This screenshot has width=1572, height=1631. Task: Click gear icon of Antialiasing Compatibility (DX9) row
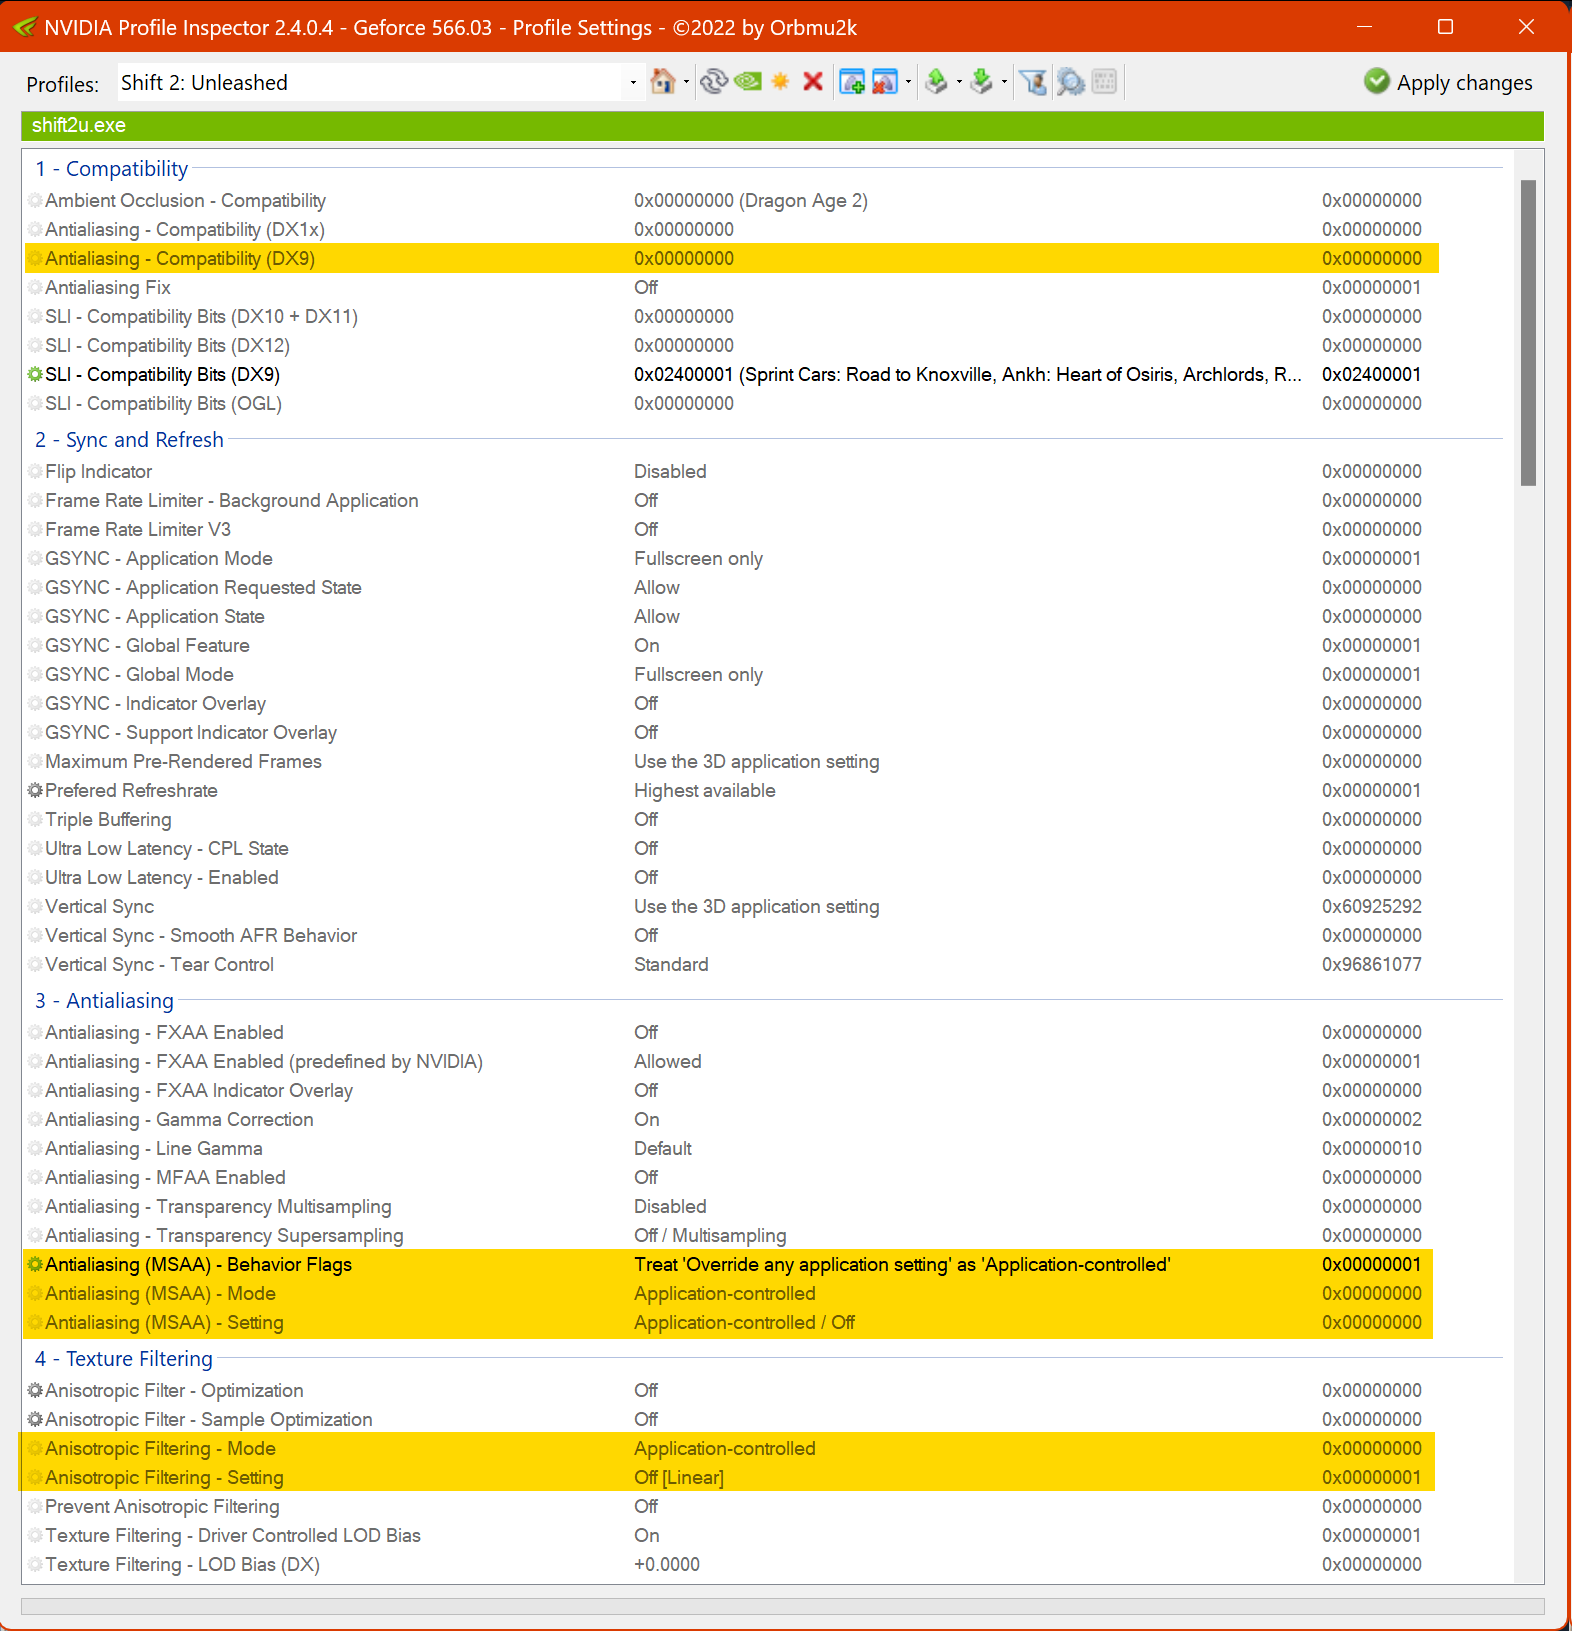(35, 258)
